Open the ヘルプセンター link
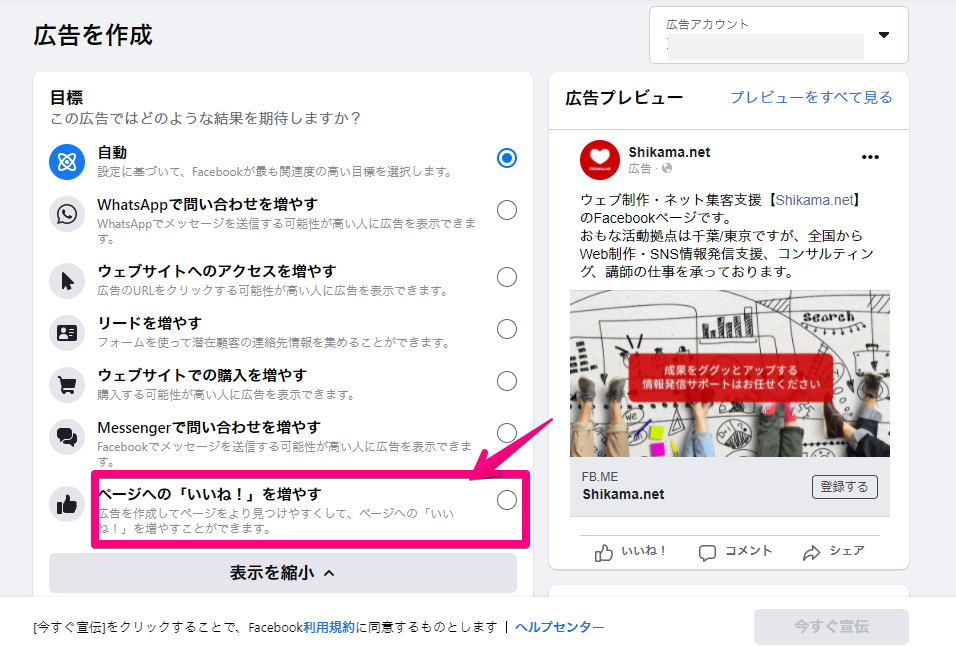Screen dimensions: 956x647 [560, 627]
